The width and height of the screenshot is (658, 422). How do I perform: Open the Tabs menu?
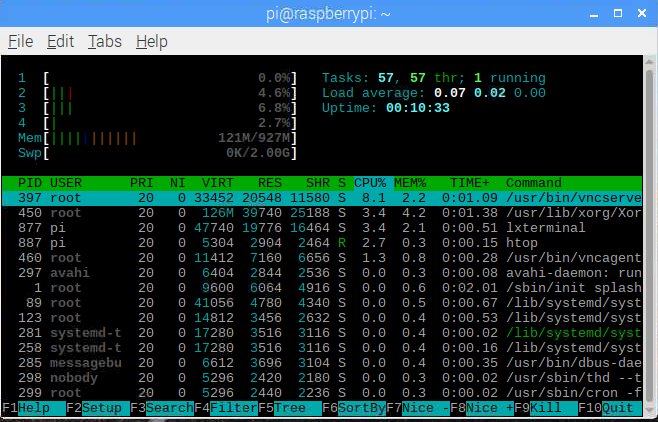point(105,42)
